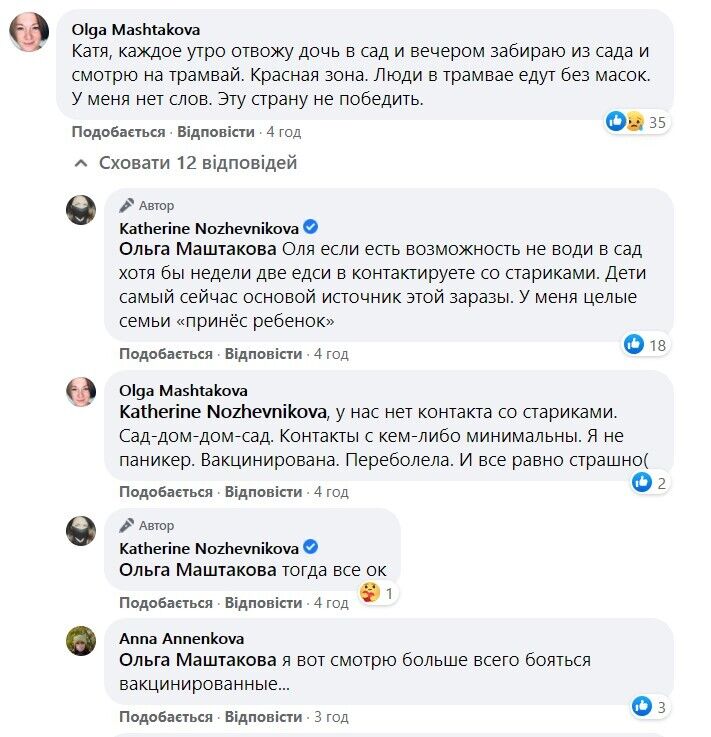Like Katherine's 'тогда все ок' reply

[x=166, y=603]
